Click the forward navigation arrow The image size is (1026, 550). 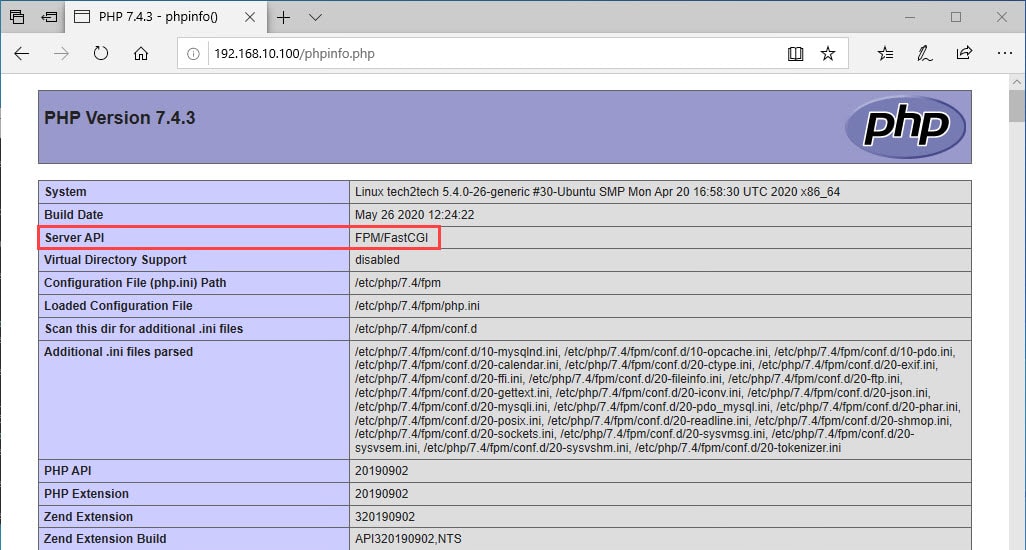(62, 54)
